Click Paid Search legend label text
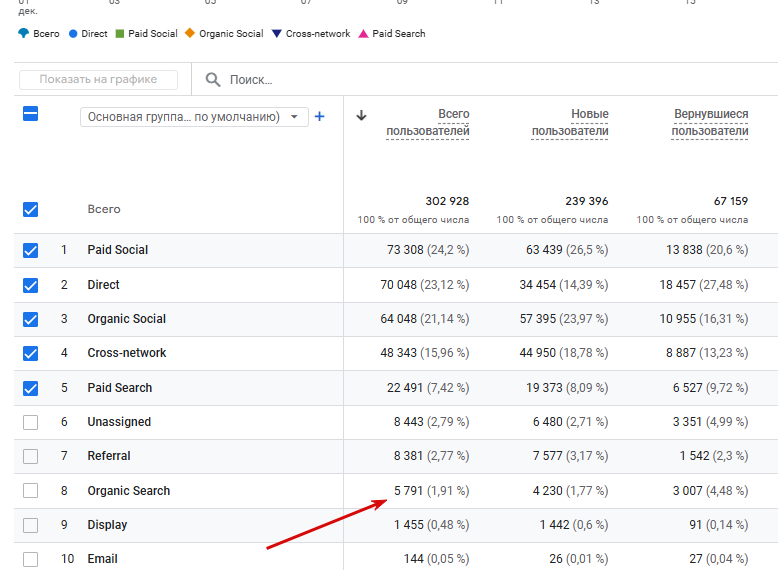 tap(399, 34)
